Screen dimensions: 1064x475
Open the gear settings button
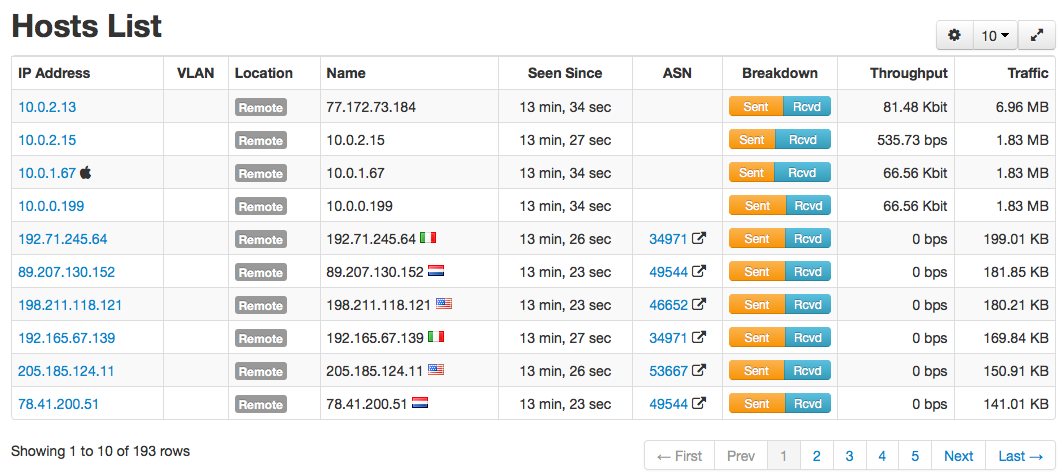point(955,35)
